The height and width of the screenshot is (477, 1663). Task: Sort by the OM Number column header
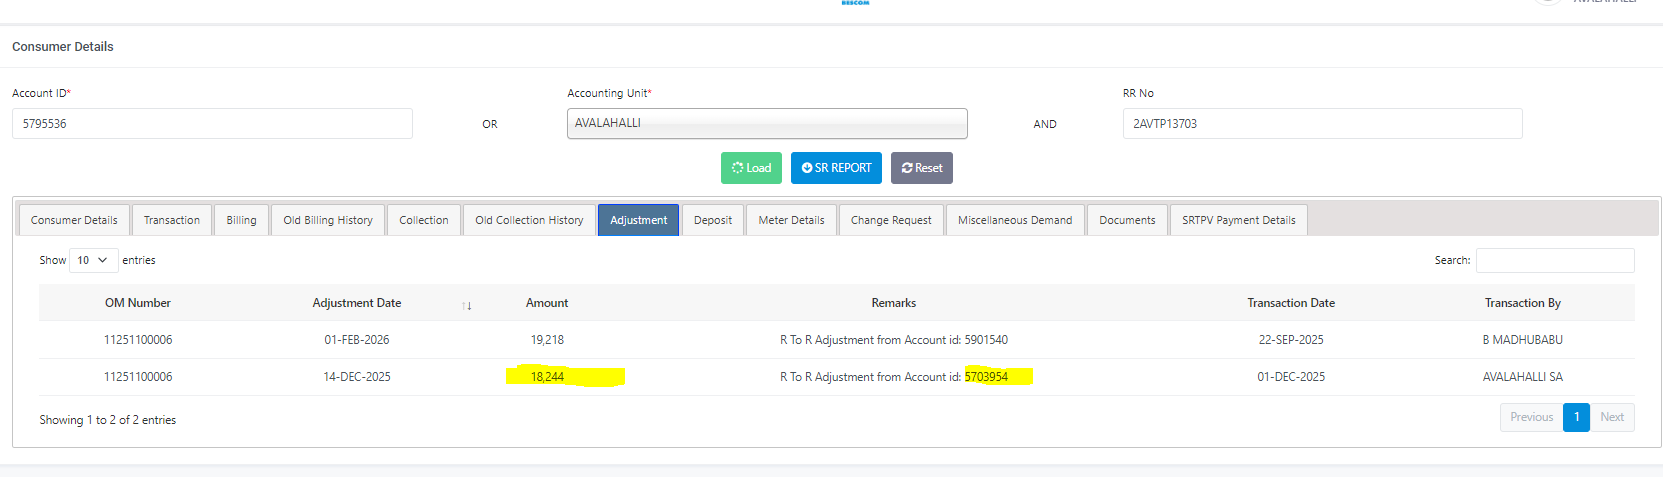click(138, 303)
